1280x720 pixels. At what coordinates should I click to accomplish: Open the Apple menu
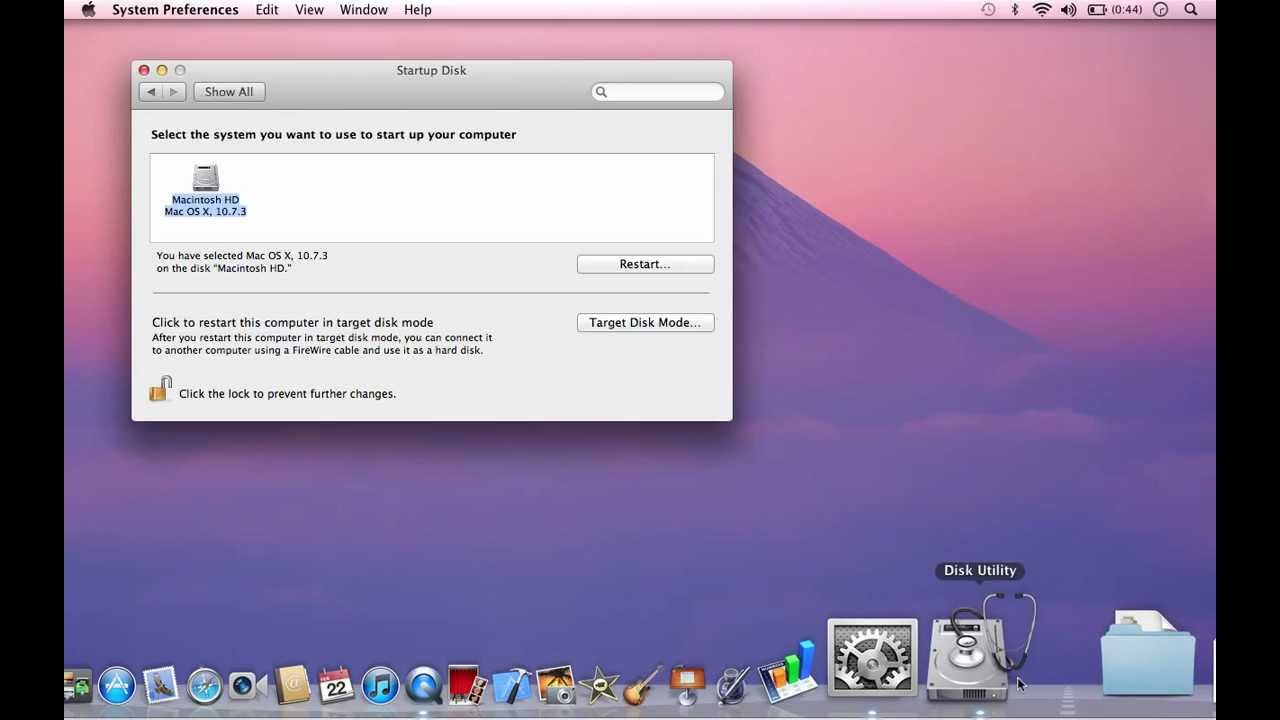88,9
